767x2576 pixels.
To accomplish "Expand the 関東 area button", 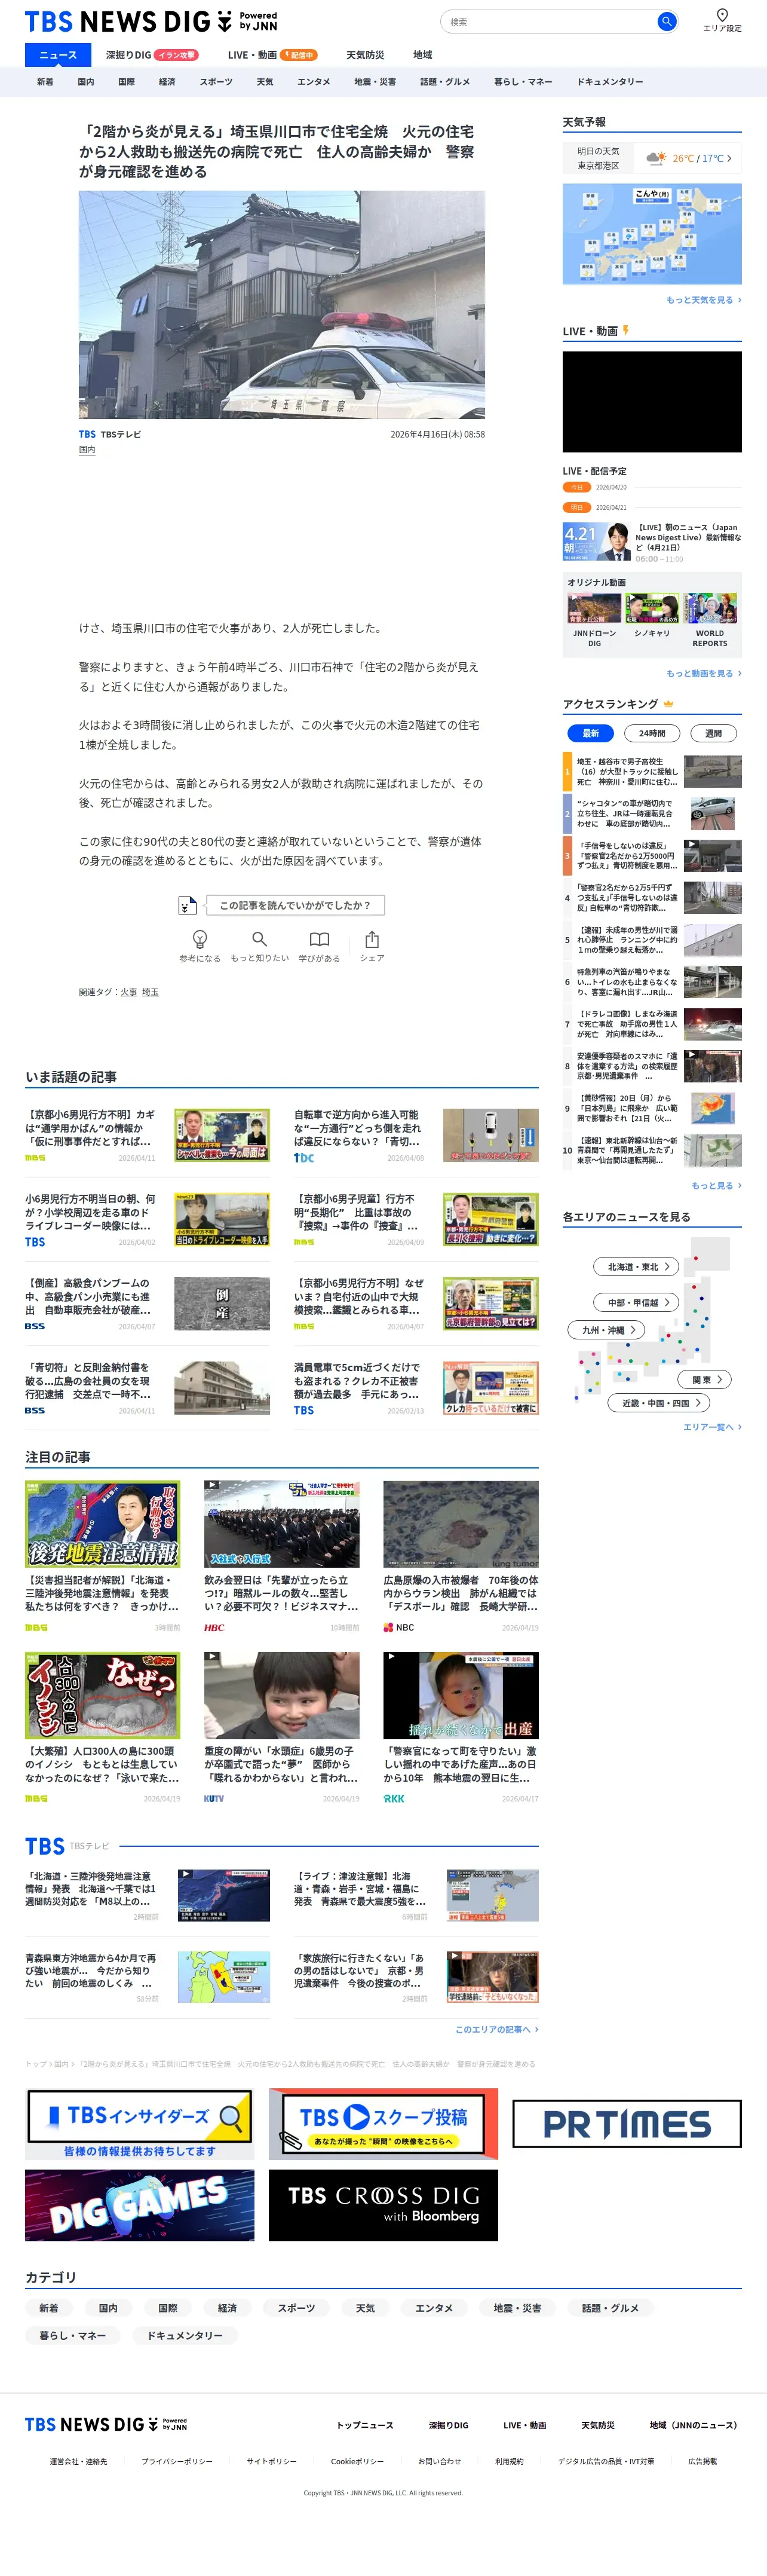I will coord(705,1379).
